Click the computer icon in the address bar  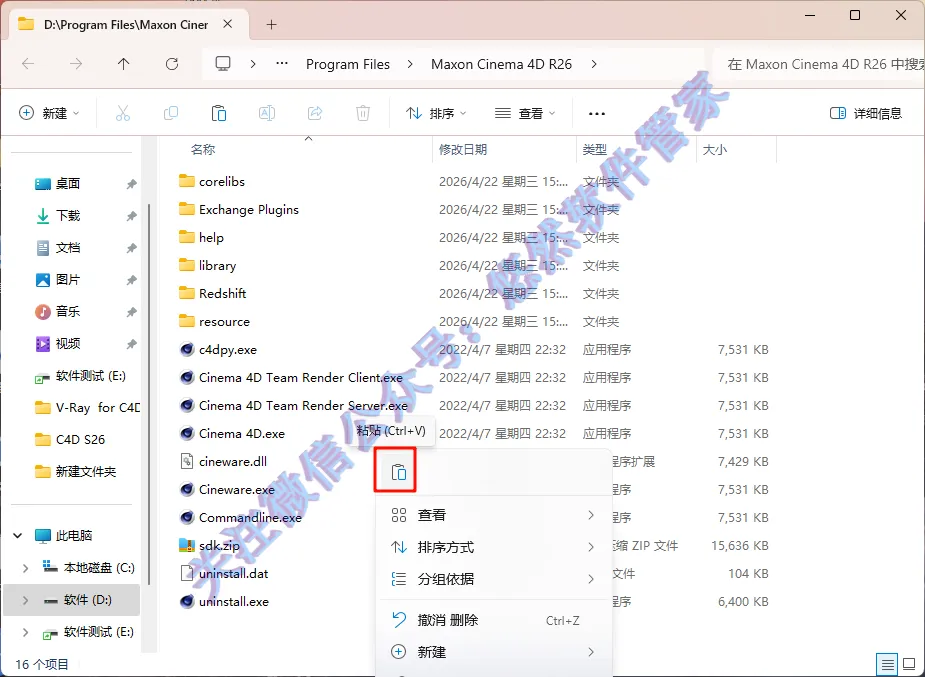222,64
